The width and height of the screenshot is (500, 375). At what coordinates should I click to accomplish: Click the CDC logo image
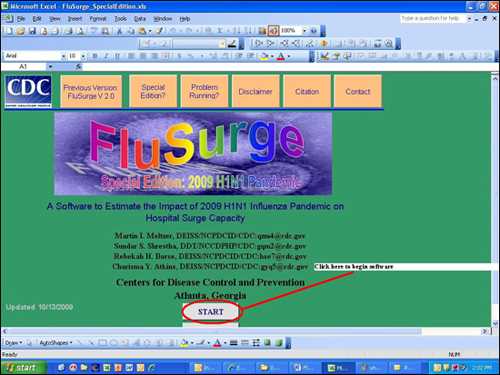(28, 92)
